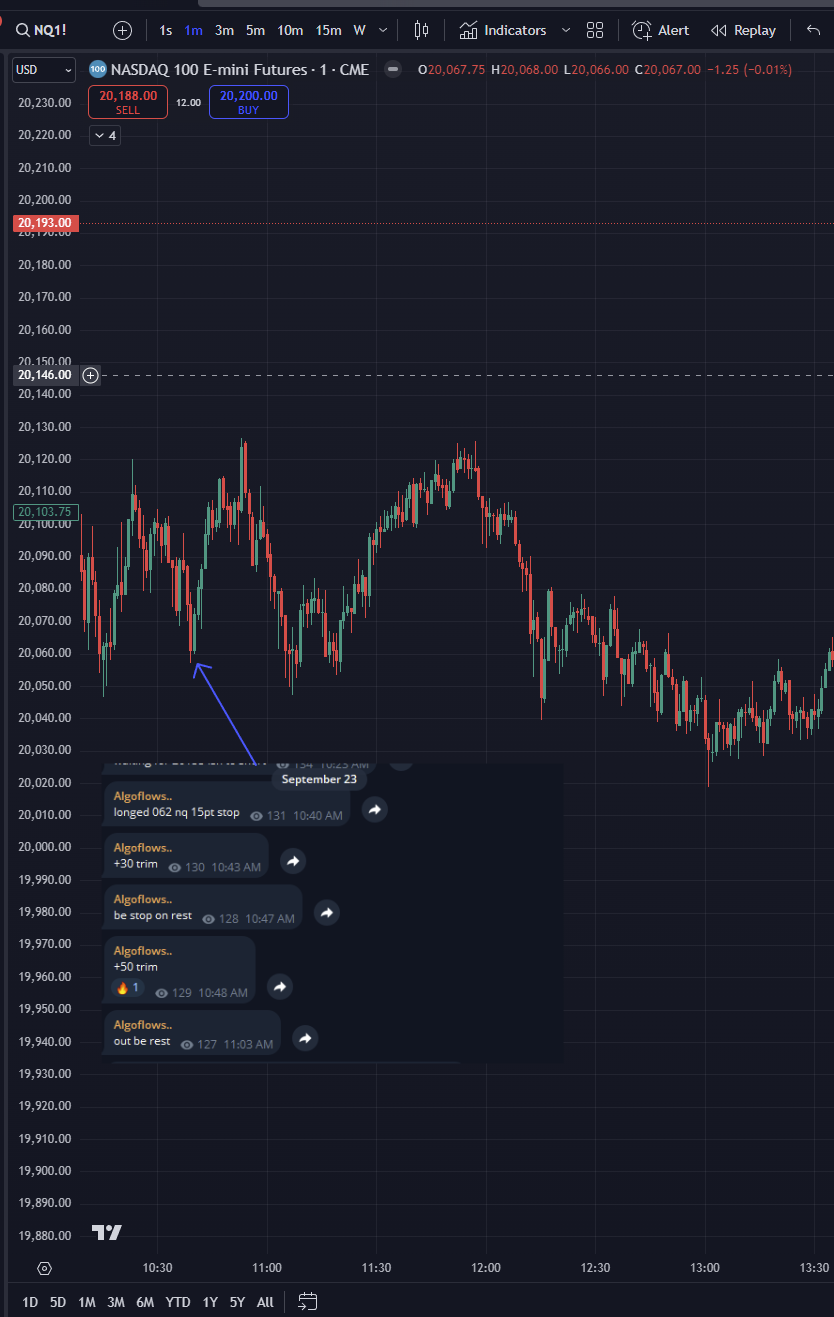Select the 15m timeframe
This screenshot has height=1317, width=834.
pos(328,30)
